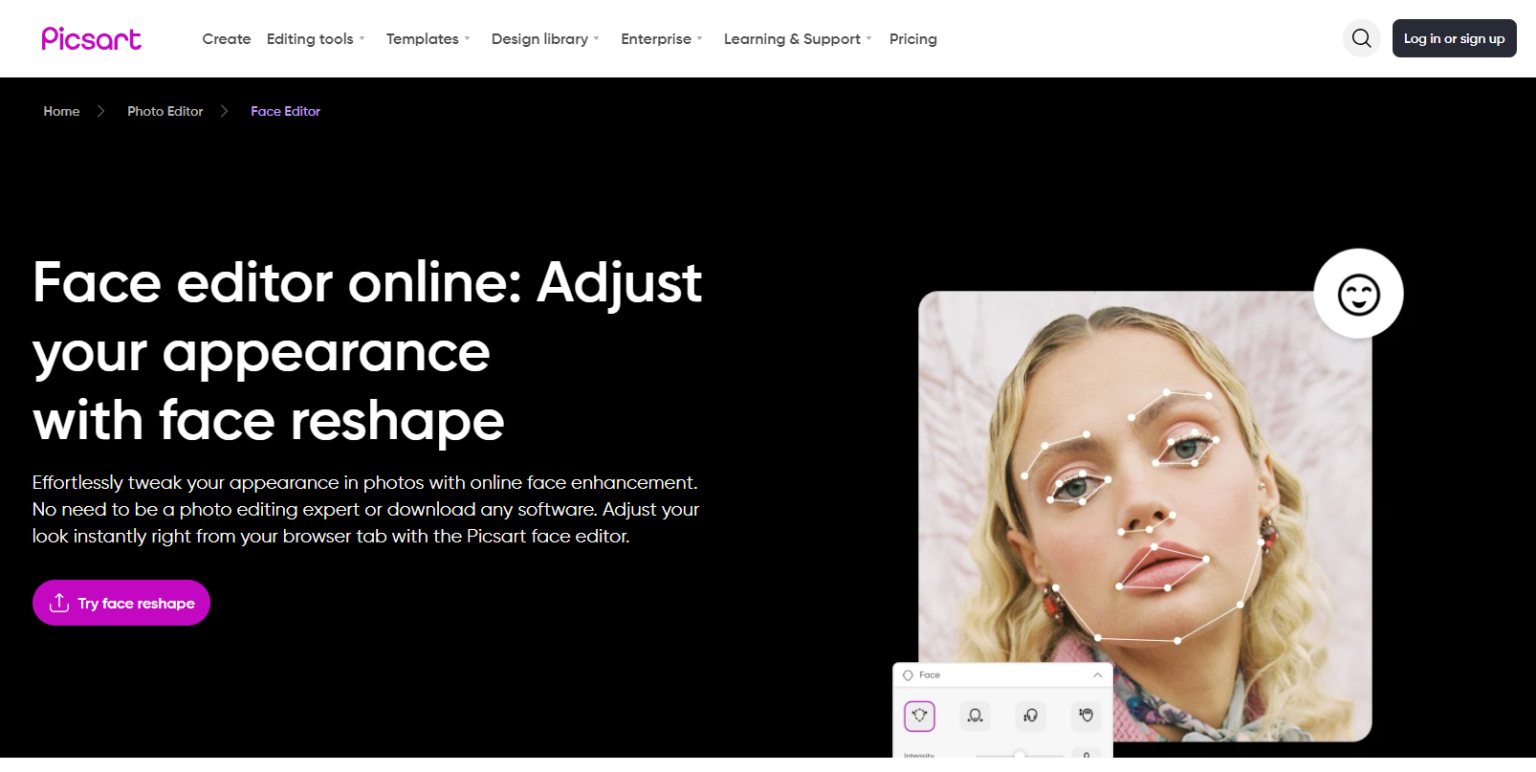Image resolution: width=1536 pixels, height=772 pixels.
Task: Expand the Editing tools dropdown
Action: tap(316, 39)
